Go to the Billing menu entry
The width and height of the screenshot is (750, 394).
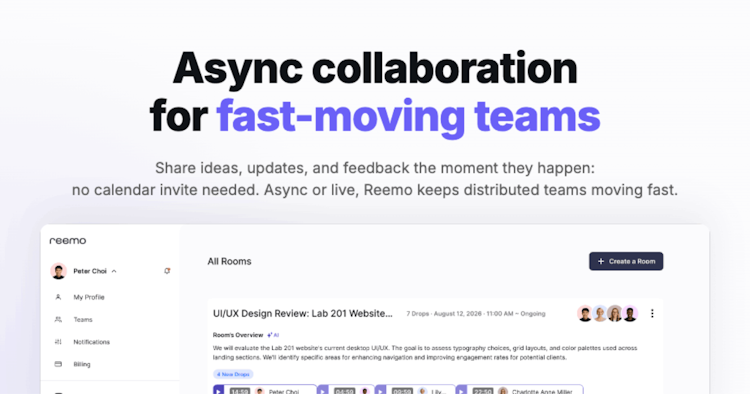82,364
